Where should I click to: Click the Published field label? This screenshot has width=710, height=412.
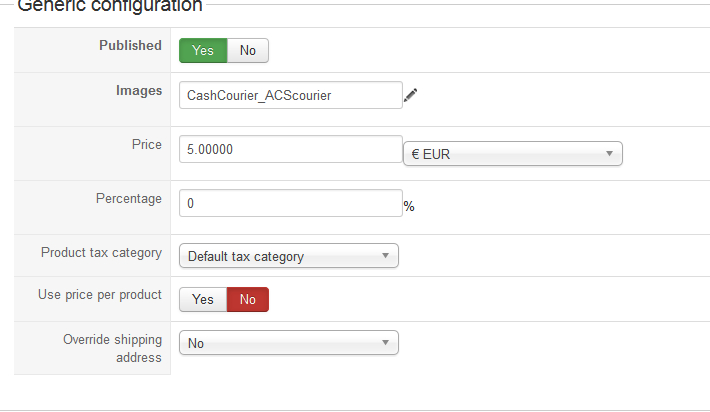(130, 45)
